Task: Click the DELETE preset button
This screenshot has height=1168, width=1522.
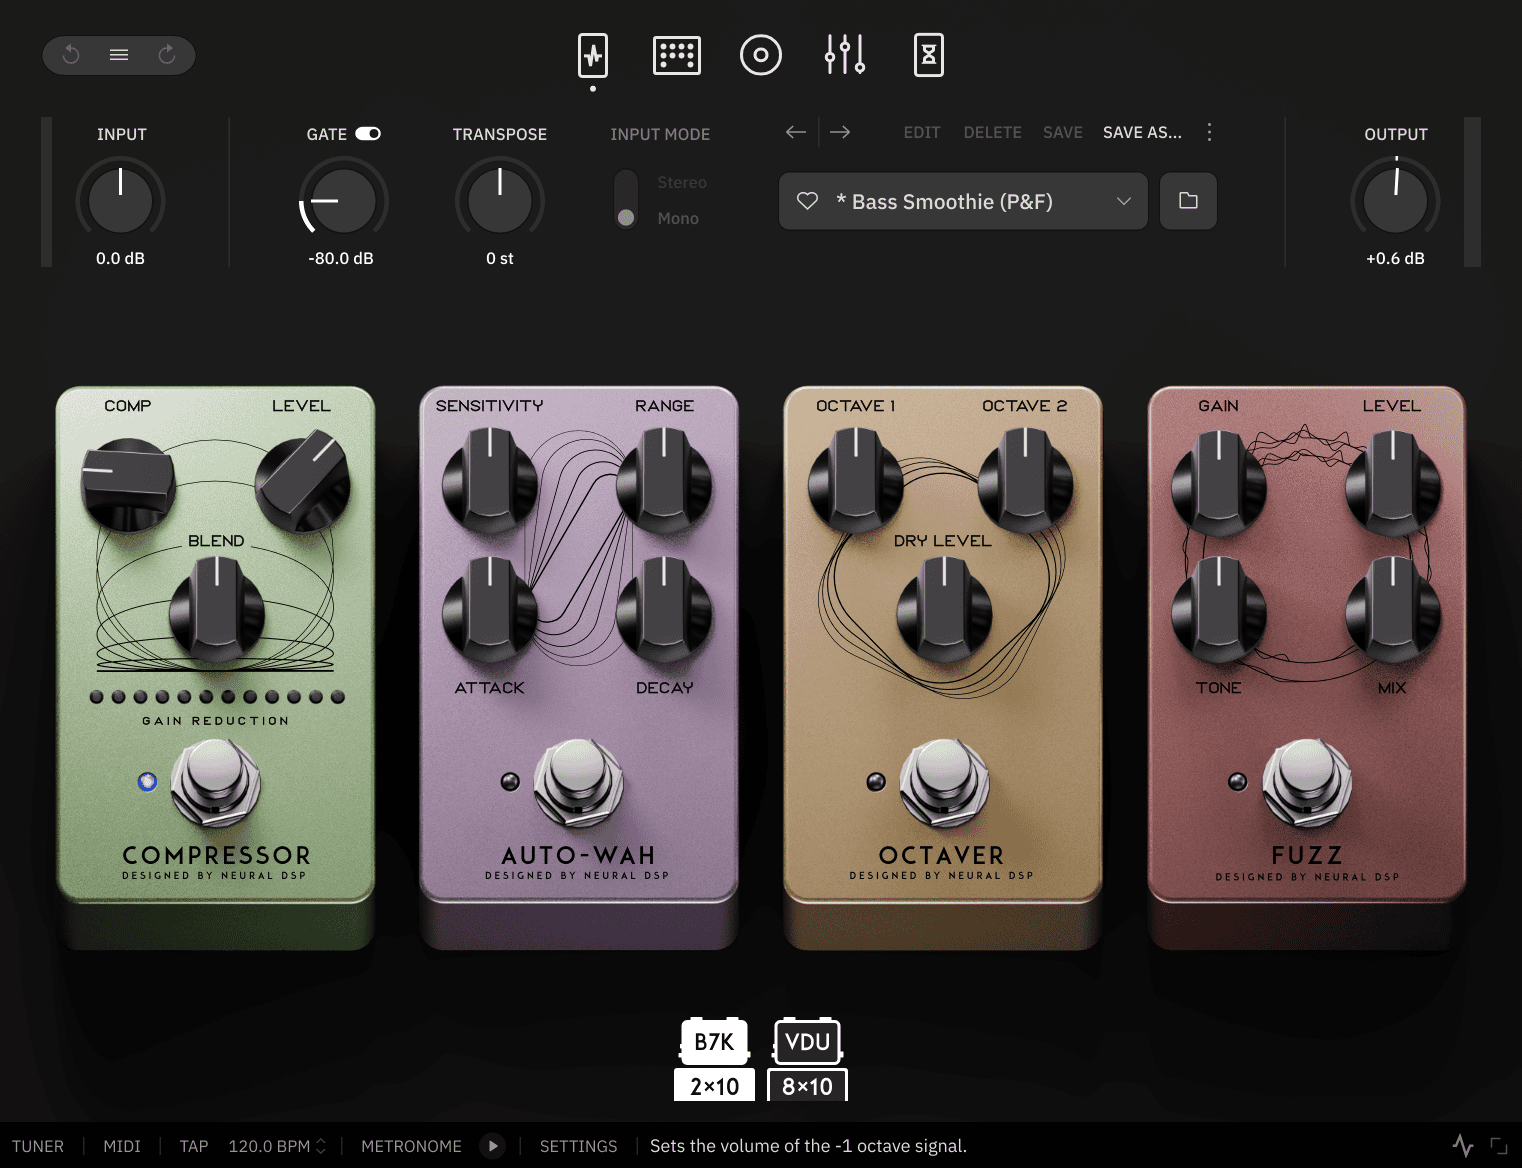Action: tap(993, 132)
